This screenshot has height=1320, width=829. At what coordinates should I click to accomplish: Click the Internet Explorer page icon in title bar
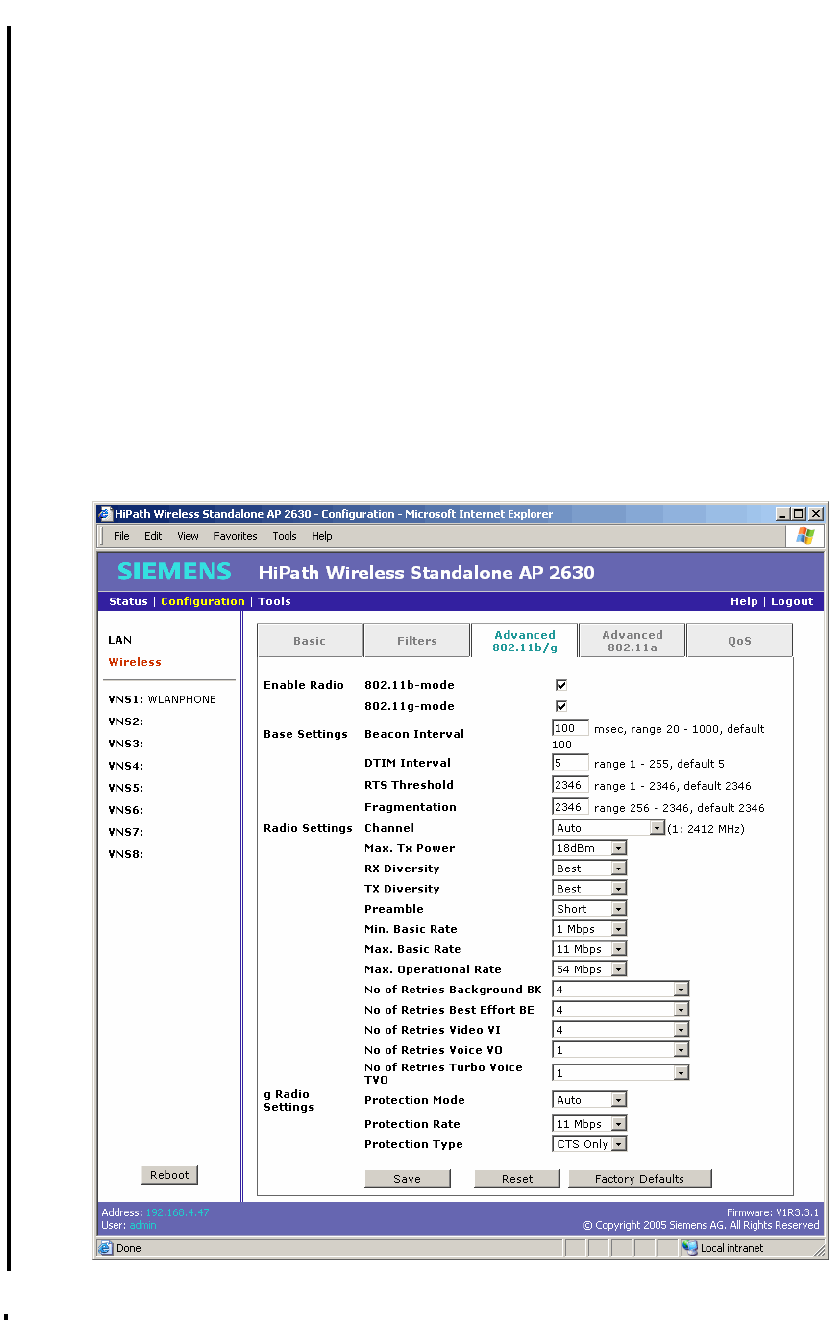tap(105, 514)
